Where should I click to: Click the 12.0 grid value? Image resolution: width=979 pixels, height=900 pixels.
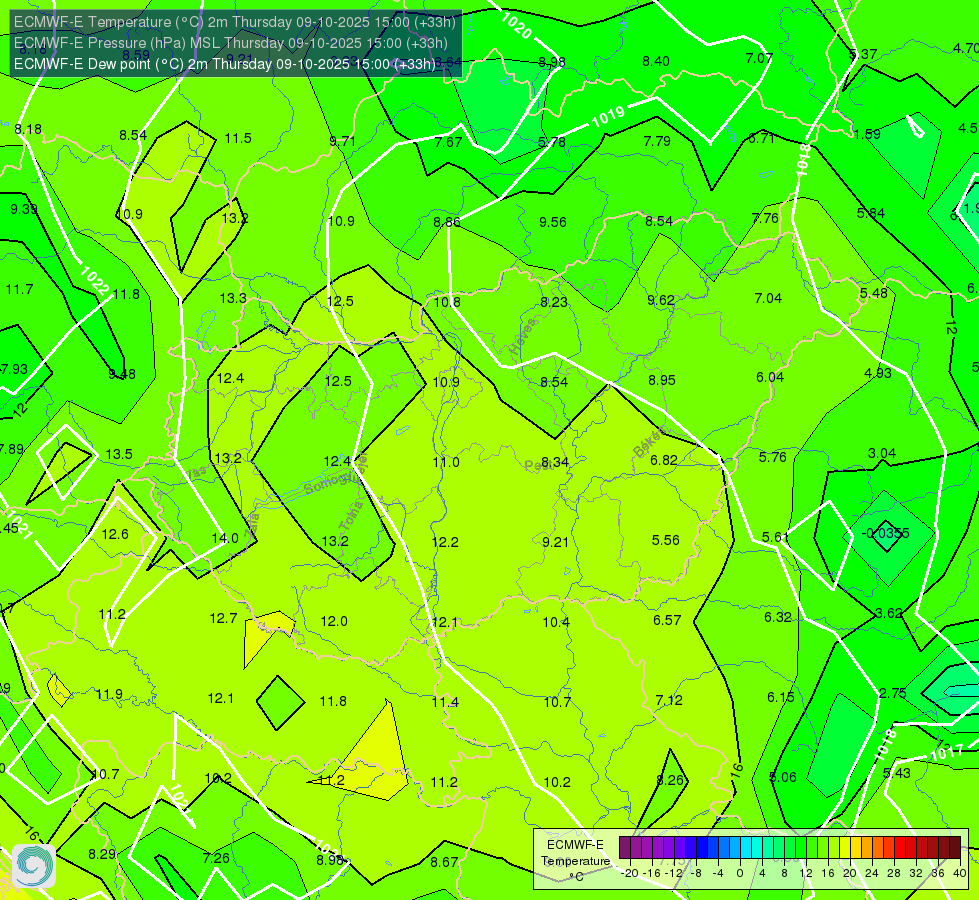(334, 621)
